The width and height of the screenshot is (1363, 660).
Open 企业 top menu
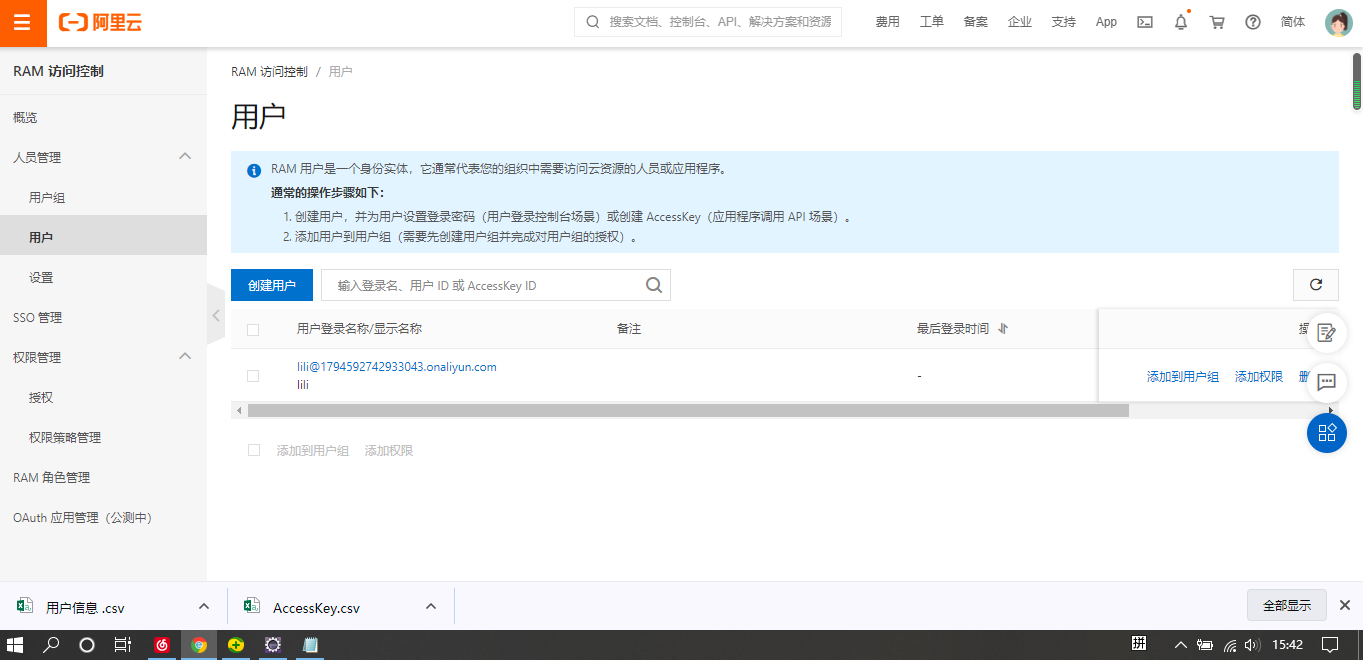pos(1020,22)
